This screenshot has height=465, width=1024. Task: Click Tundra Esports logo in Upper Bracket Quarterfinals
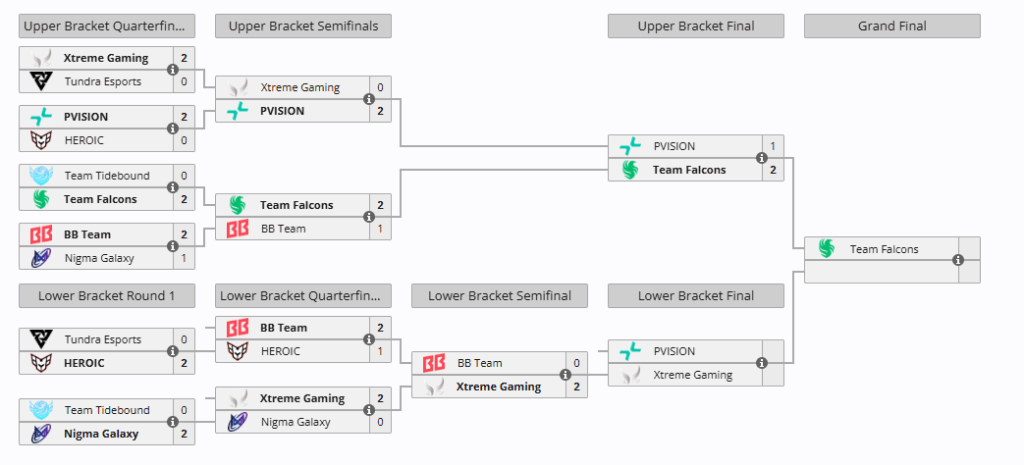pyautogui.click(x=41, y=82)
